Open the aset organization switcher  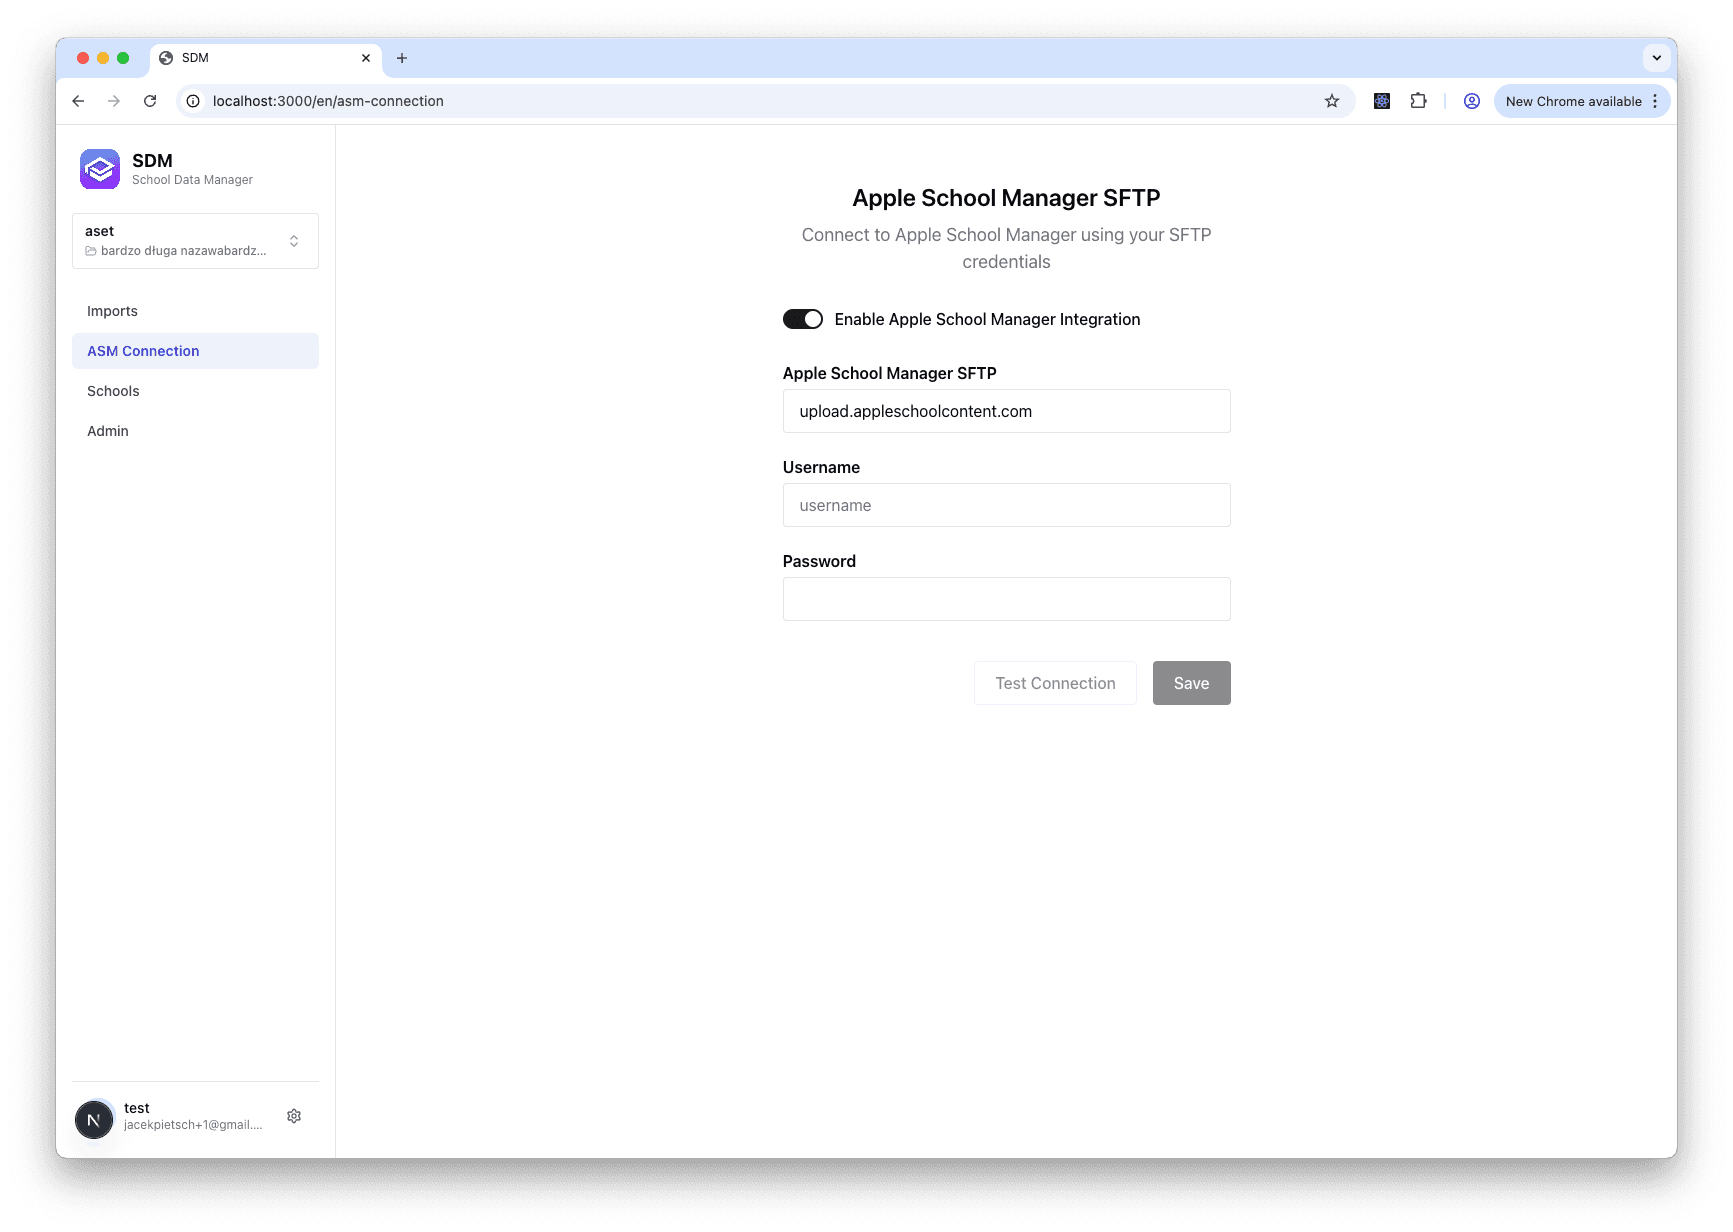point(195,241)
